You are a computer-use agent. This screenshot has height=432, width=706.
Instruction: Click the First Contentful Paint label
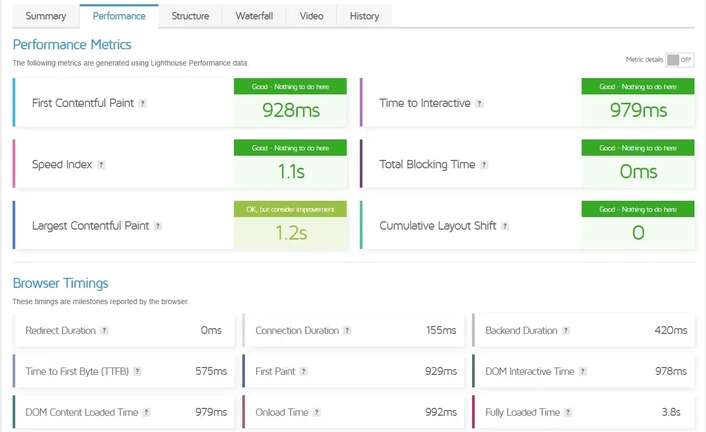tap(83, 103)
